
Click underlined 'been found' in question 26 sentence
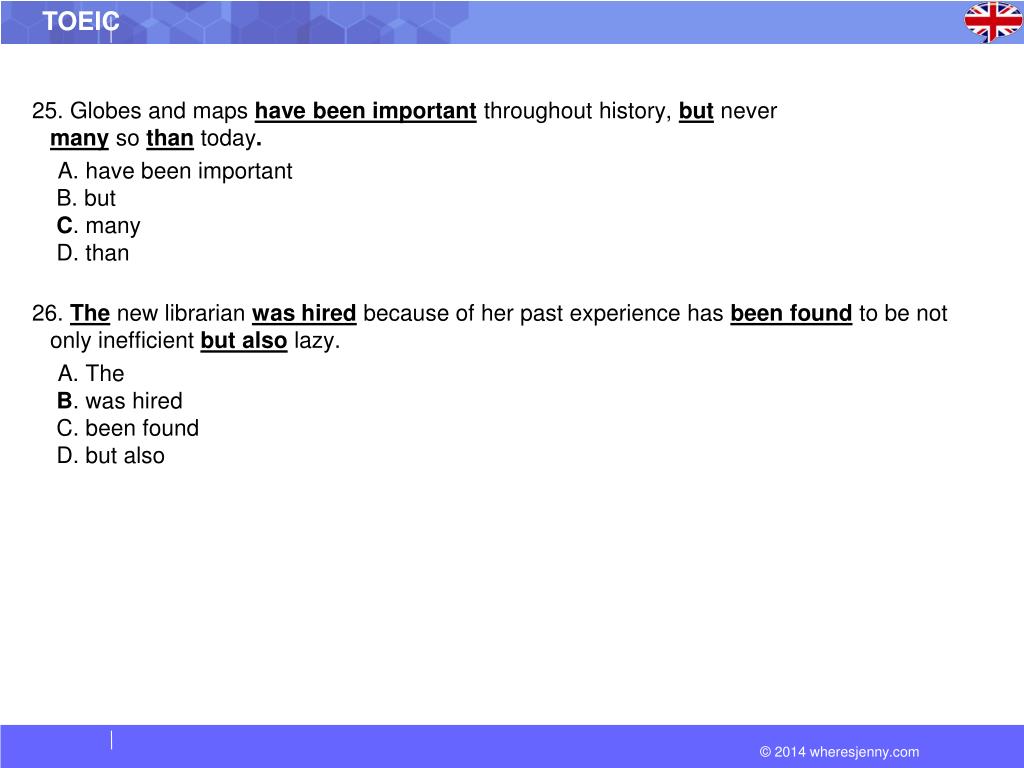pyautogui.click(x=791, y=313)
